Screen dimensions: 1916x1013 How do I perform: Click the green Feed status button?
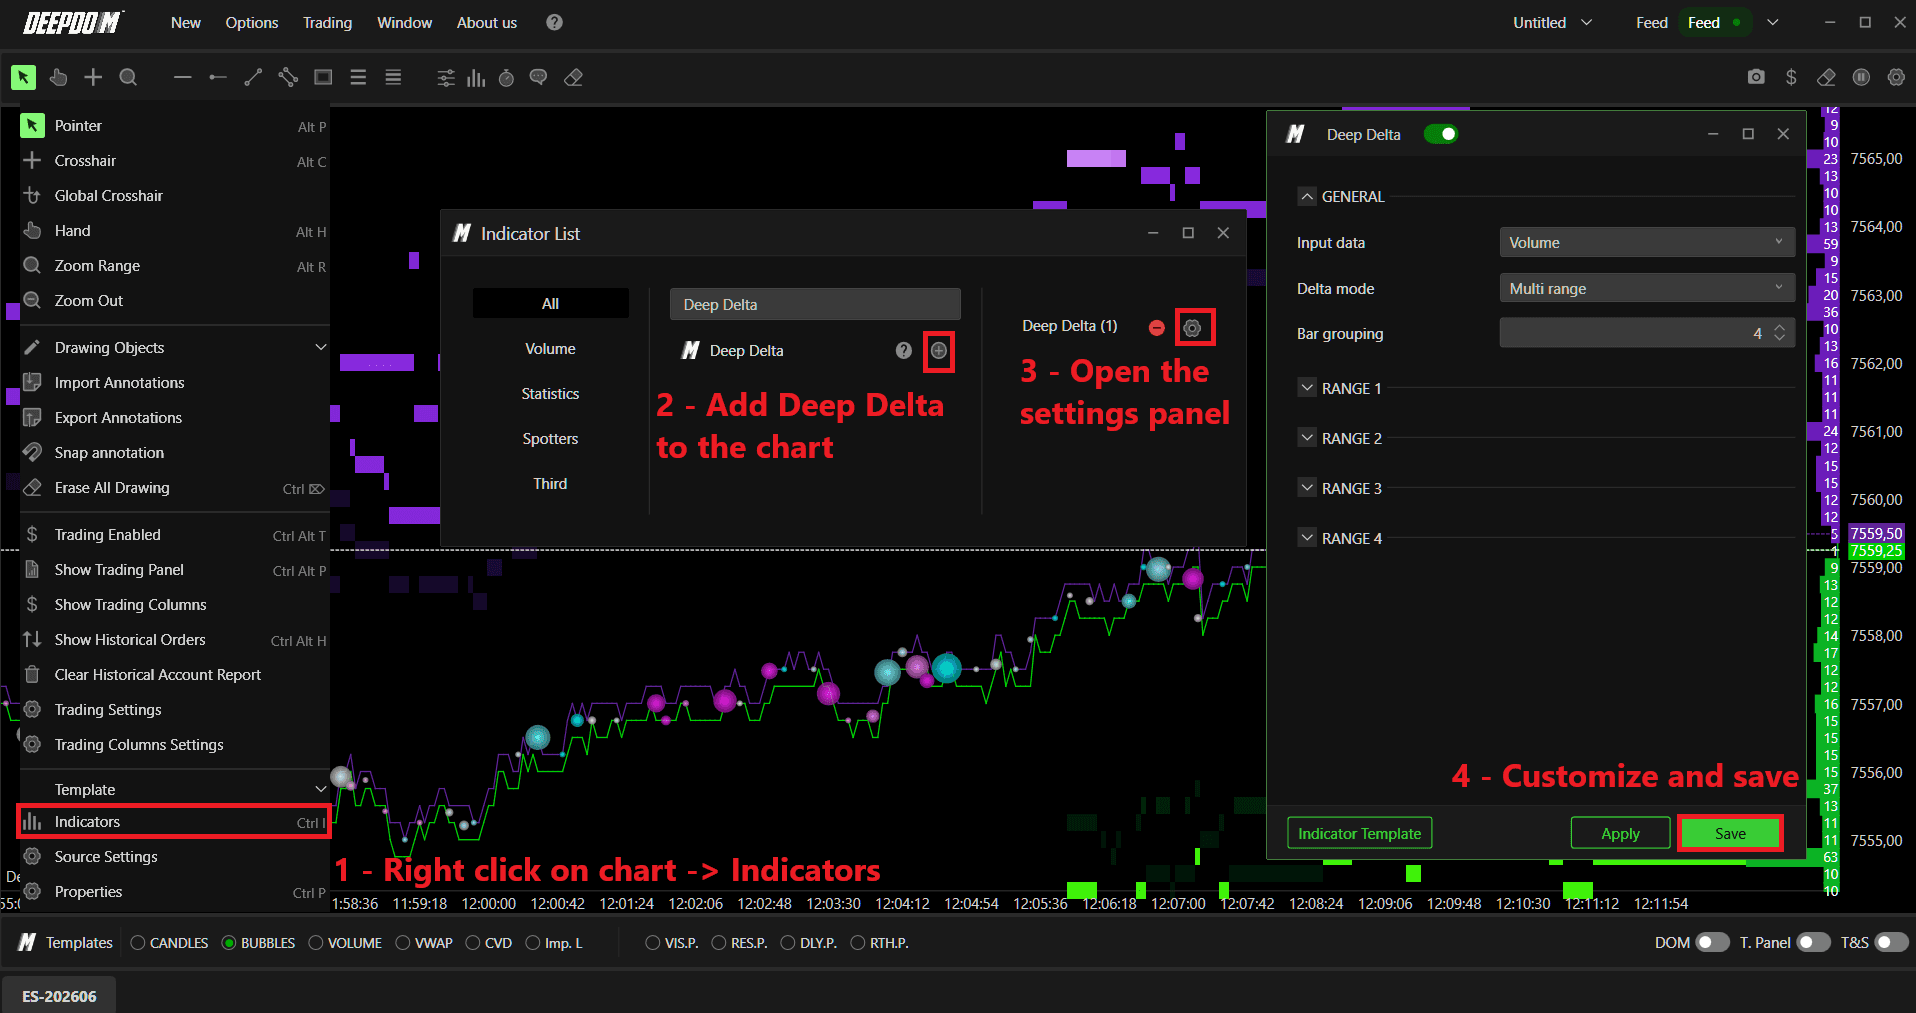tap(1715, 22)
